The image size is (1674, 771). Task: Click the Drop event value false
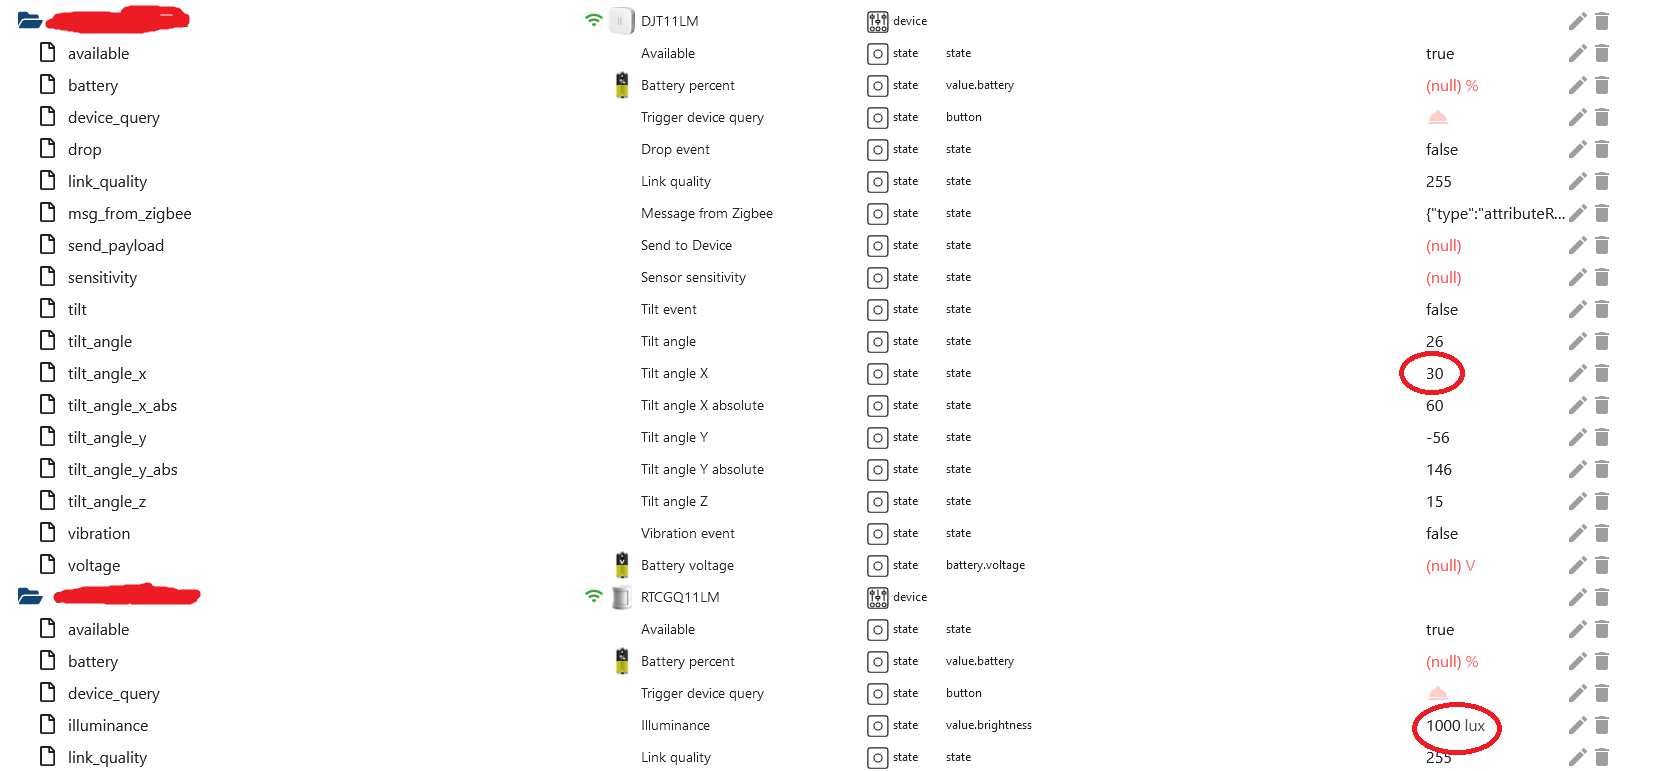(x=1441, y=149)
